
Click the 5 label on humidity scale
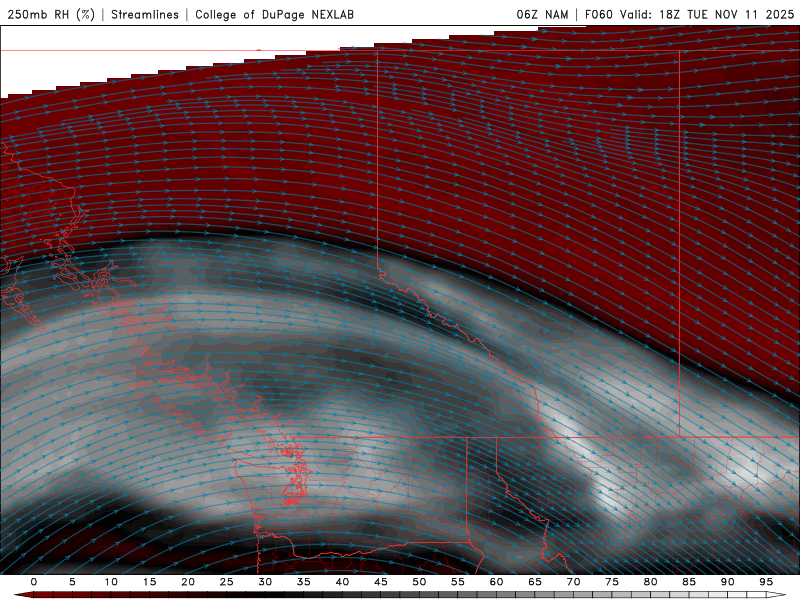[x=72, y=582]
